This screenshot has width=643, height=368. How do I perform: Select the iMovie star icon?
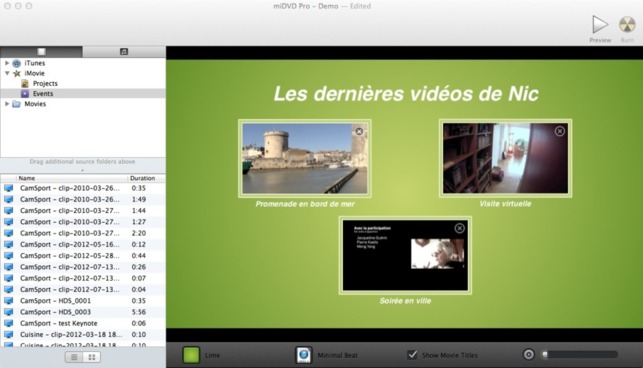pos(17,73)
